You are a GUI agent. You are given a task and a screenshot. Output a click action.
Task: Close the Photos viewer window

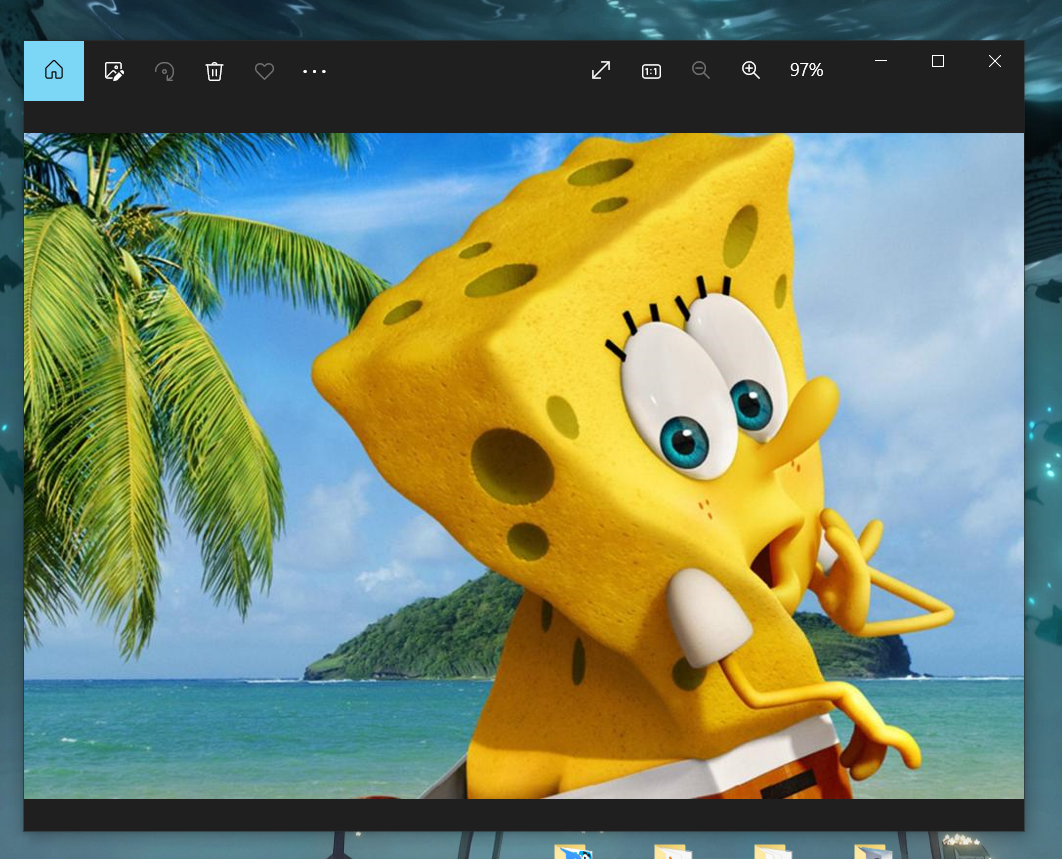pyautogui.click(x=994, y=61)
